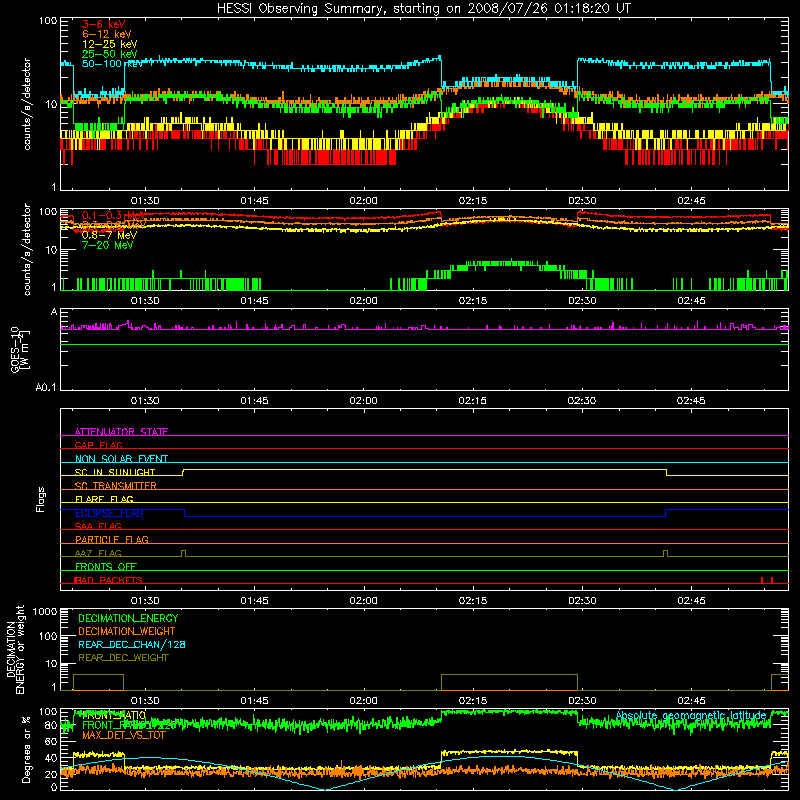Click 02:45 tick label under the decimation panel

point(691,701)
